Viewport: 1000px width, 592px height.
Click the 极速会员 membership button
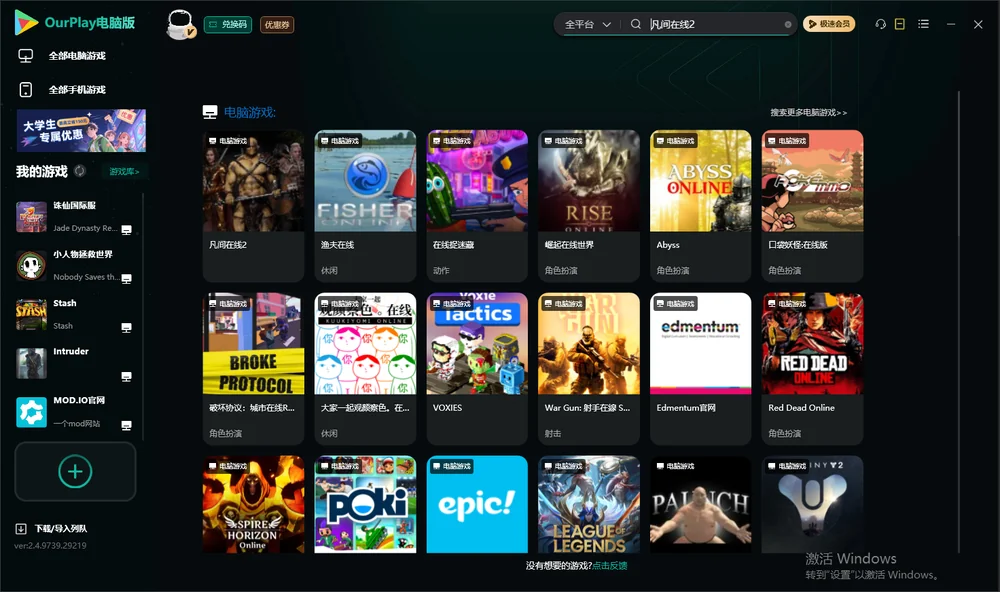tap(829, 24)
